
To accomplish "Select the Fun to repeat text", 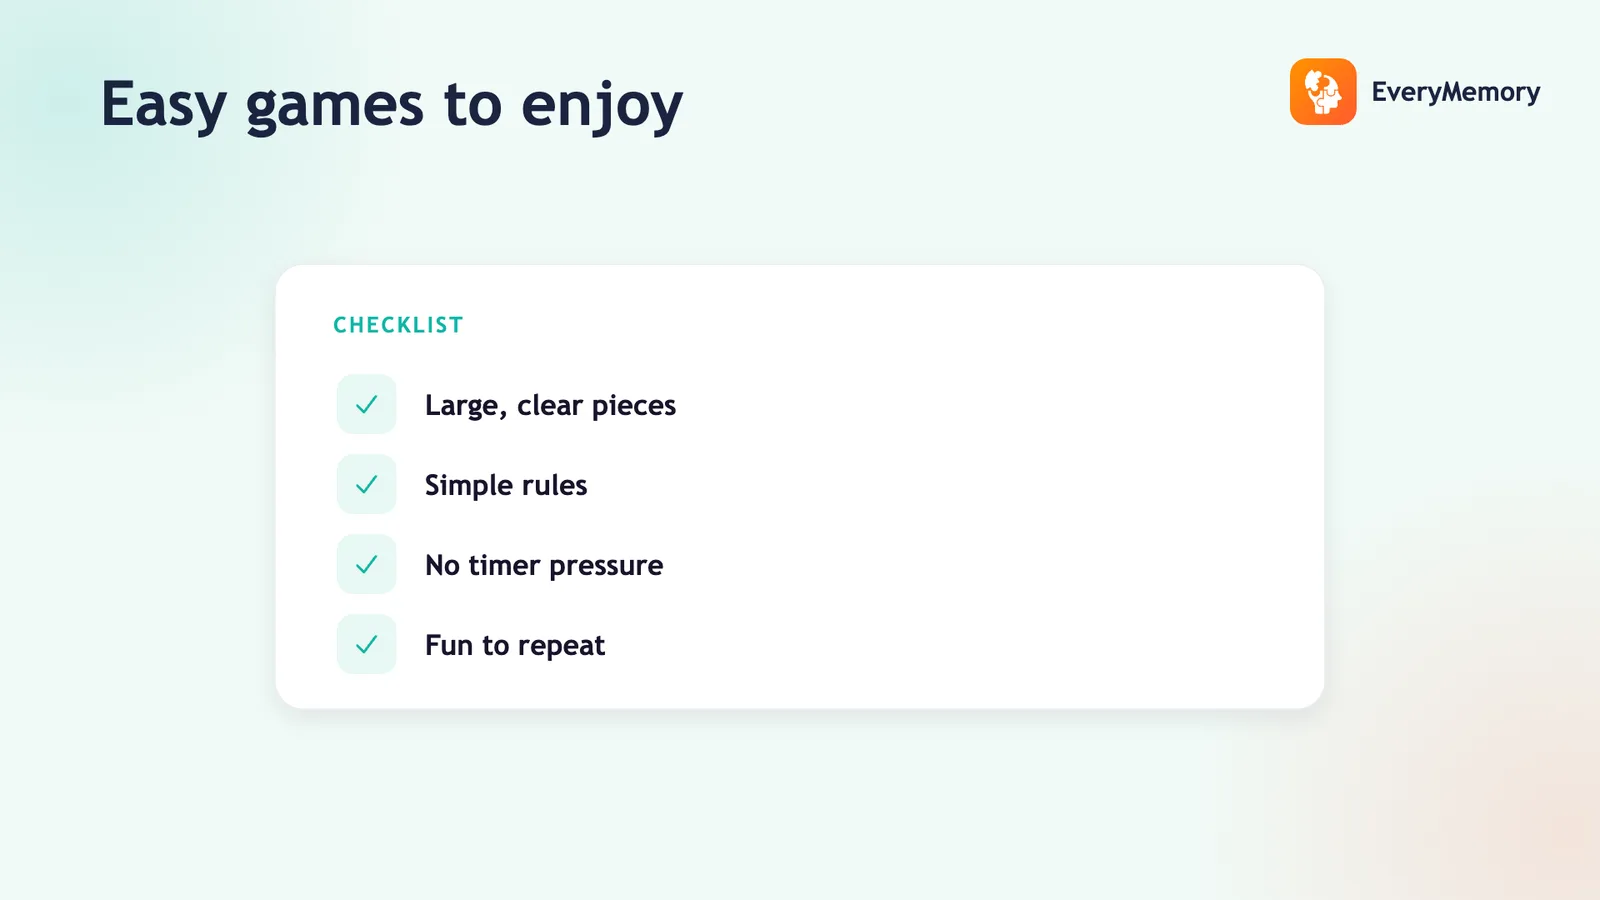I will coord(515,645).
